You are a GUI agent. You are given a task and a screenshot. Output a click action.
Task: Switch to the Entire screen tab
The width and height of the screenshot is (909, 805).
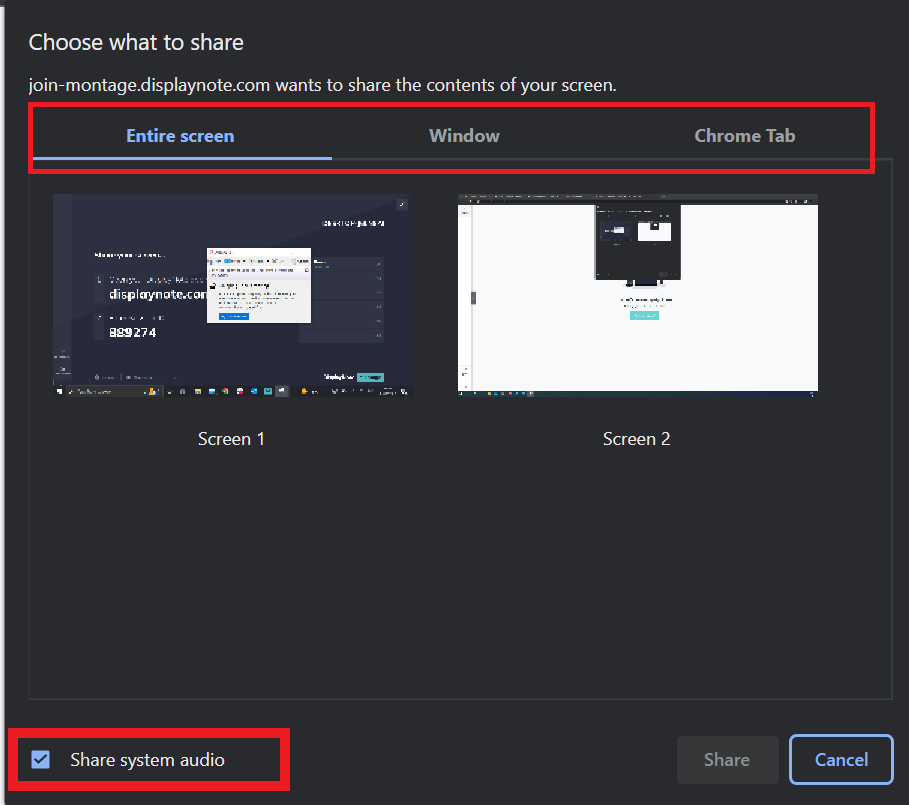tap(180, 136)
